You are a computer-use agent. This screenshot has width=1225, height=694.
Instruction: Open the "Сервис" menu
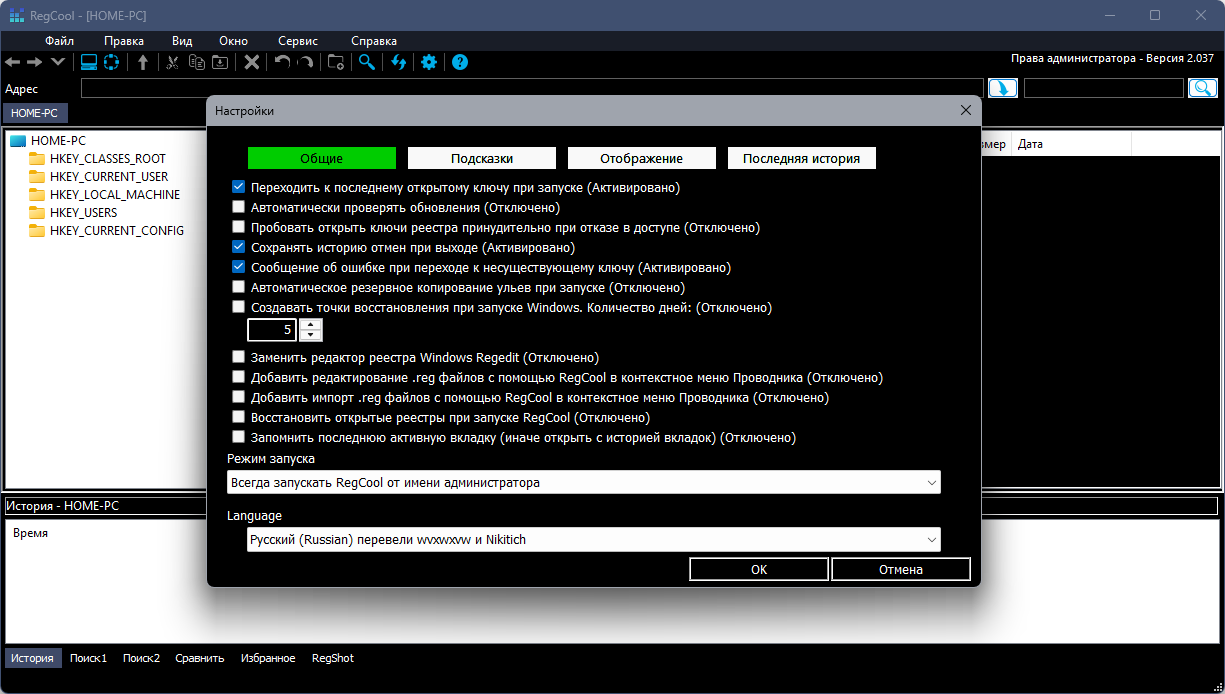click(x=298, y=41)
